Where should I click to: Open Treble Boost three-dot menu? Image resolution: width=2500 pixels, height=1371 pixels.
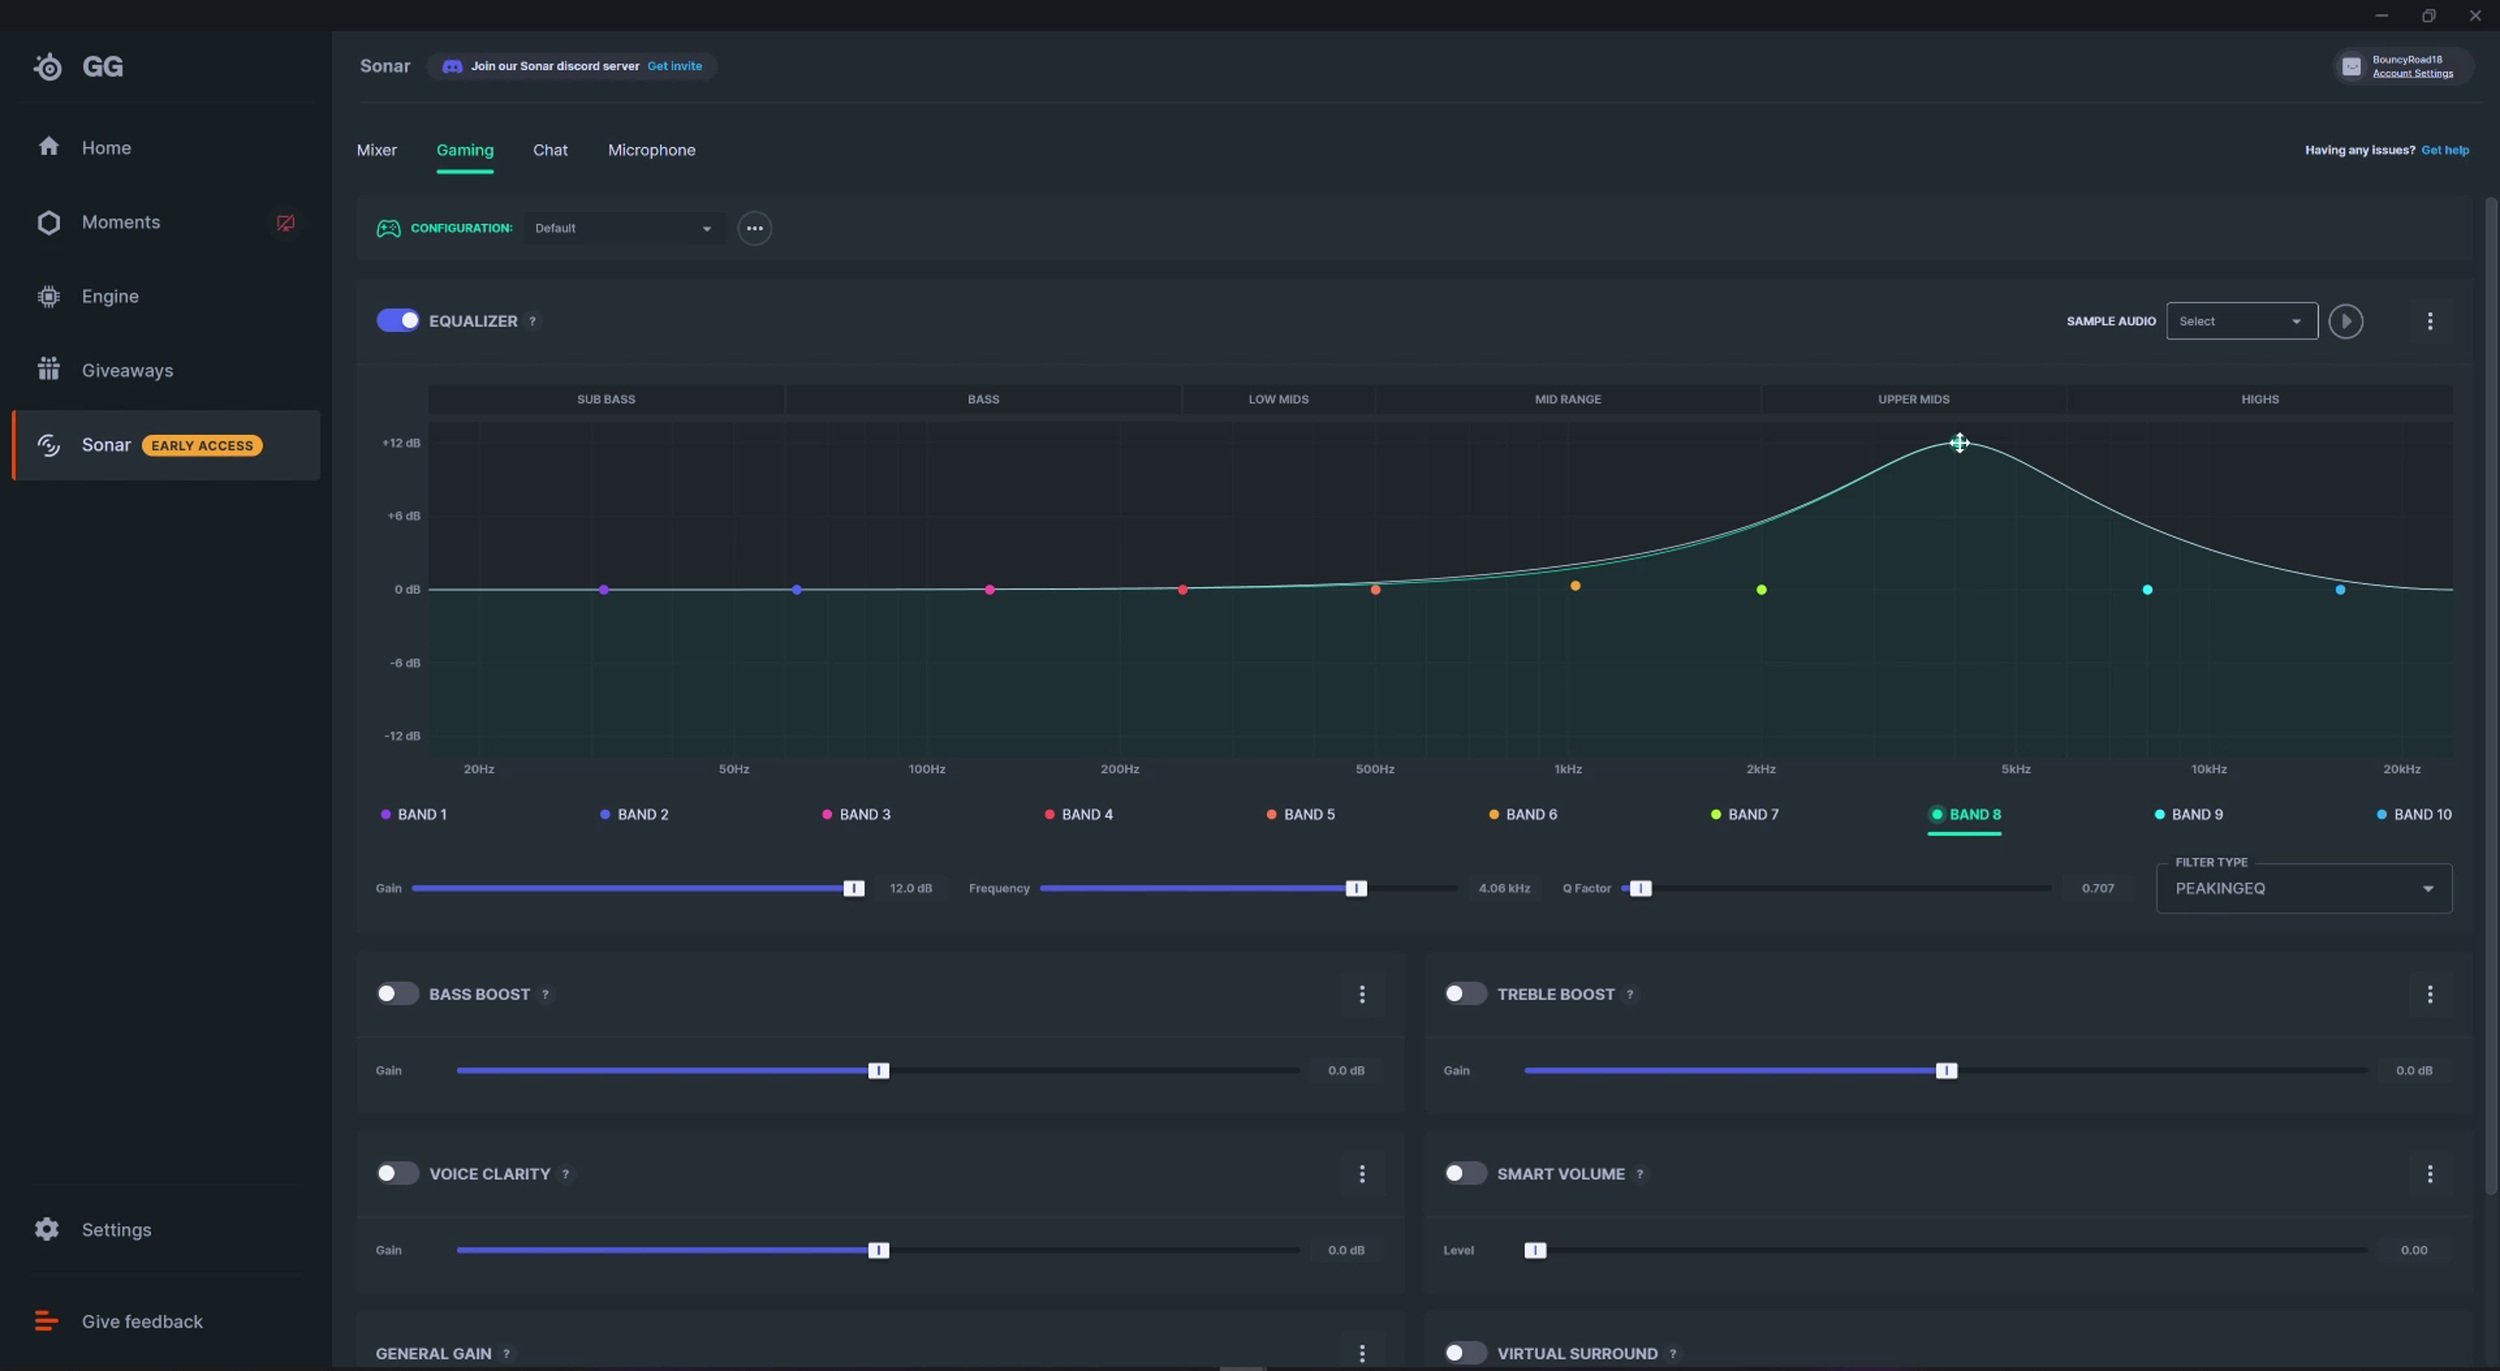coord(2429,994)
